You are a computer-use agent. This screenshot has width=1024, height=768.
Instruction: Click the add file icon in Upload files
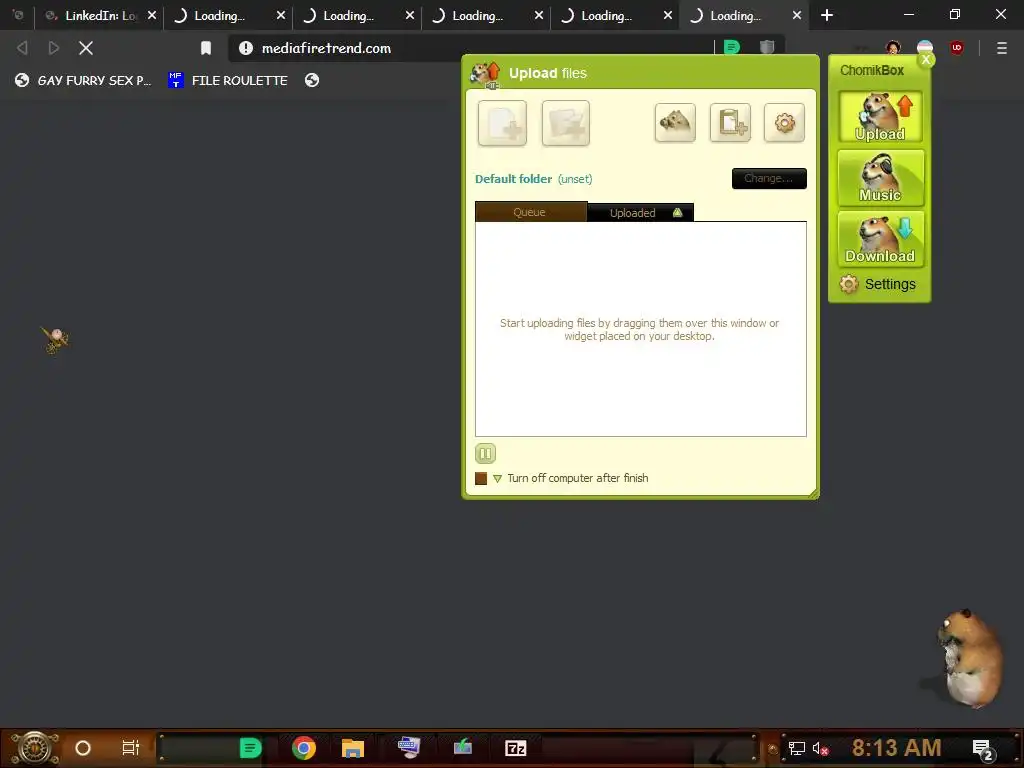[502, 123]
